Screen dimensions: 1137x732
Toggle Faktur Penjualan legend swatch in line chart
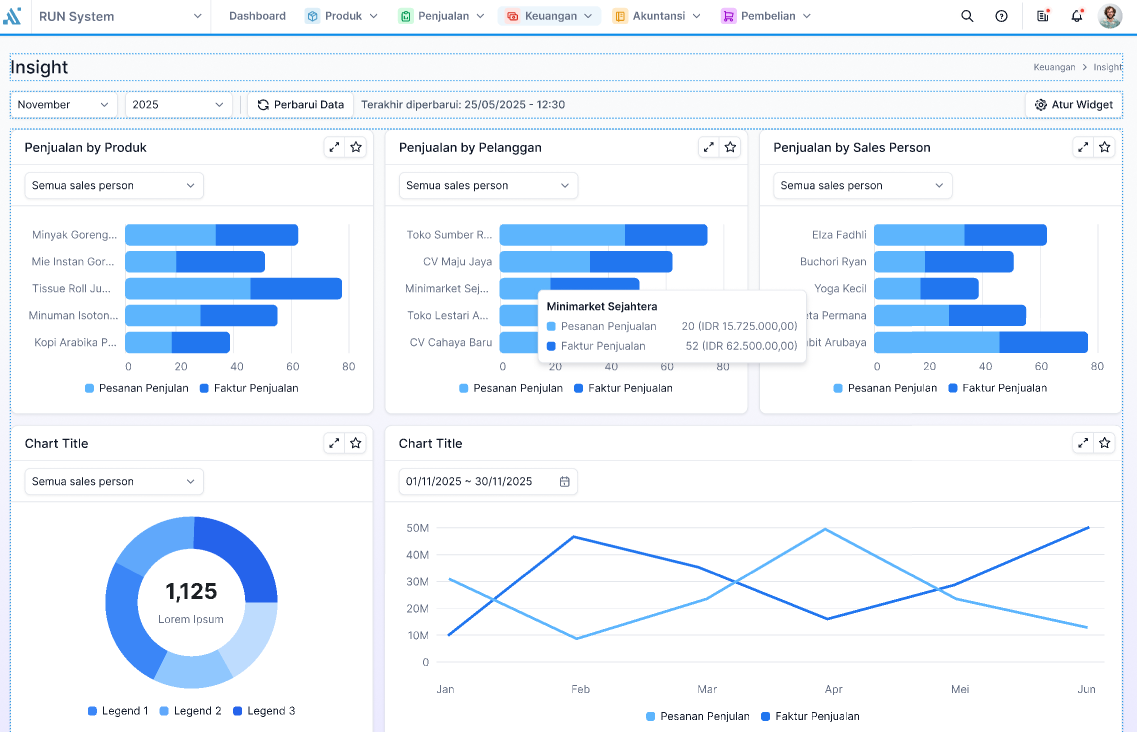(x=766, y=717)
